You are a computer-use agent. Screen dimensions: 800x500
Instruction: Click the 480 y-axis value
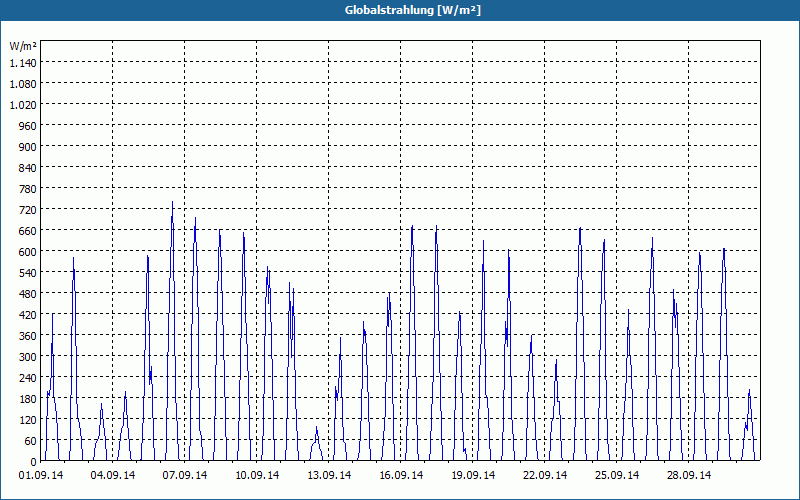[29, 293]
